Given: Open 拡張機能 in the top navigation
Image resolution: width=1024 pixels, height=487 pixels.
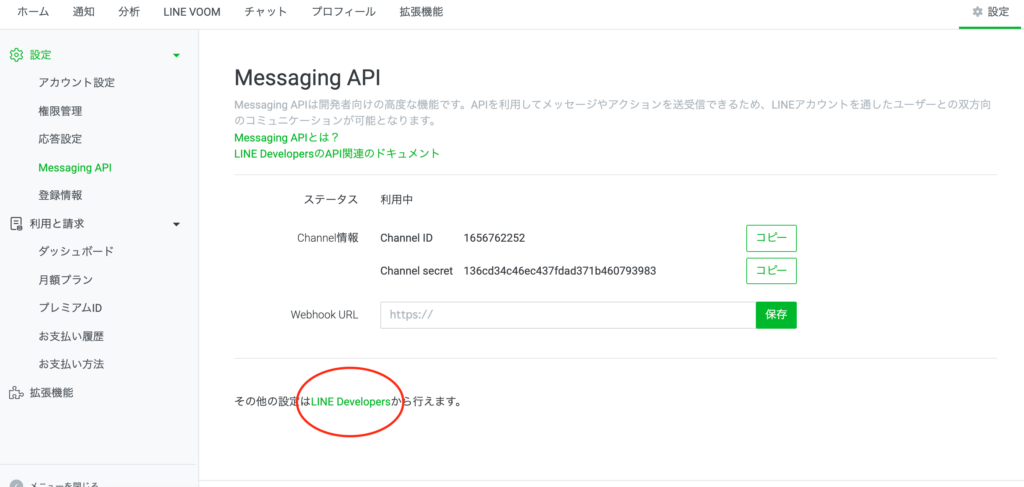Looking at the screenshot, I should [x=421, y=12].
